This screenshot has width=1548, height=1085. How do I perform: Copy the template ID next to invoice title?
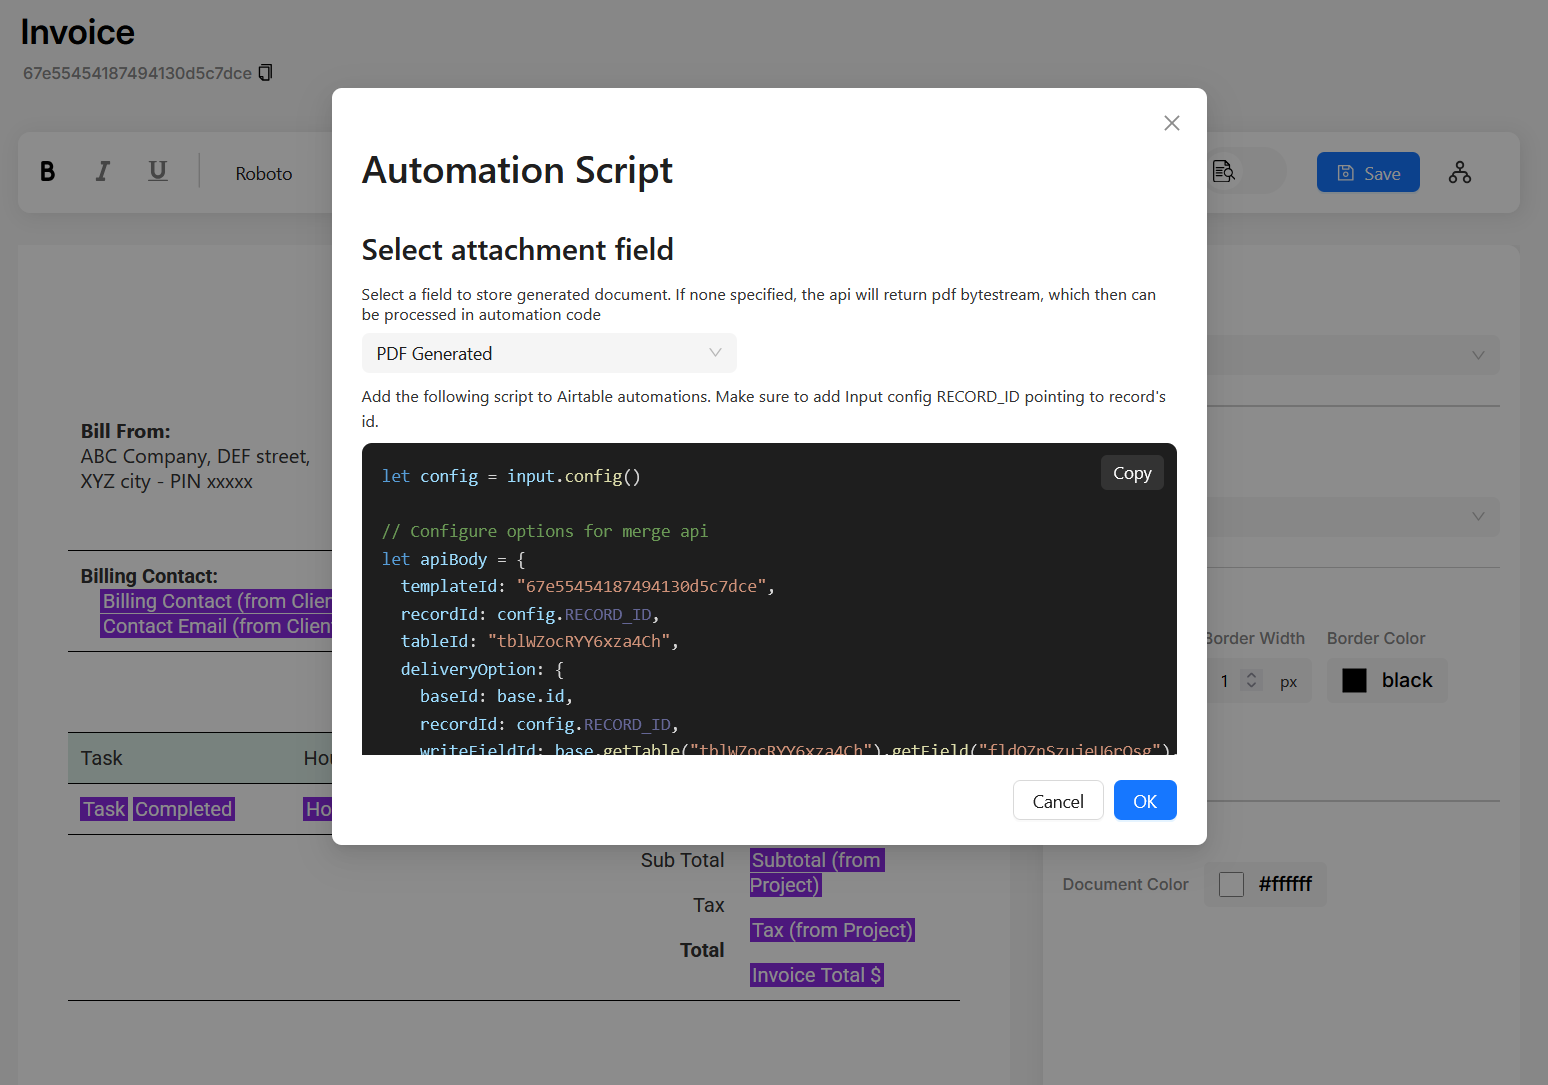(265, 73)
